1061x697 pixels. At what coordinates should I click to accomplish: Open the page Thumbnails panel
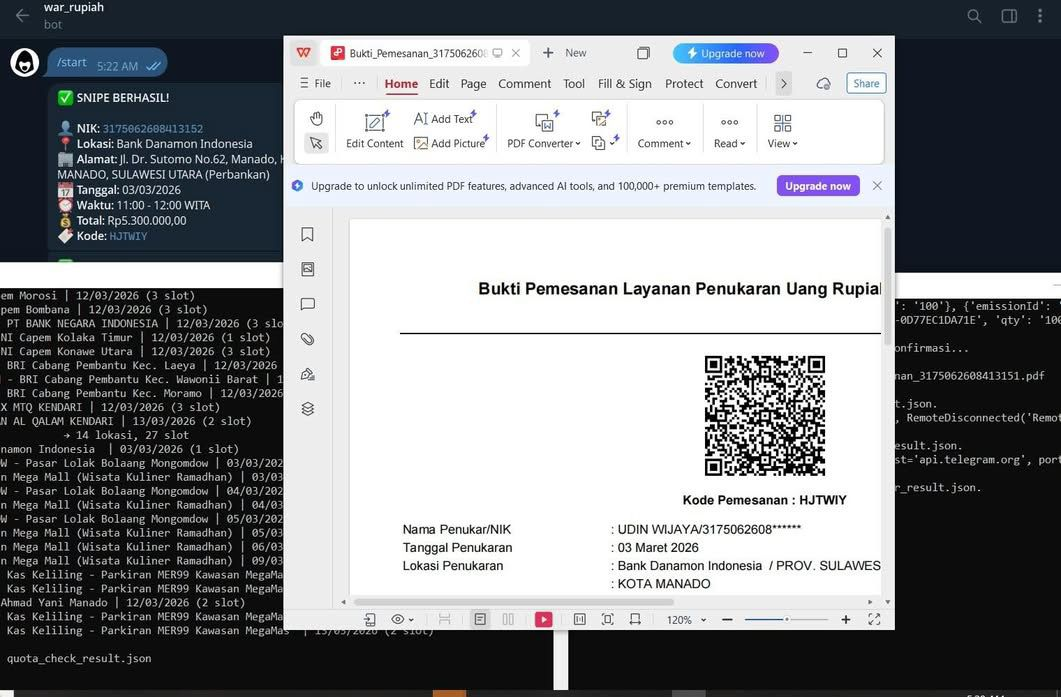tap(307, 268)
